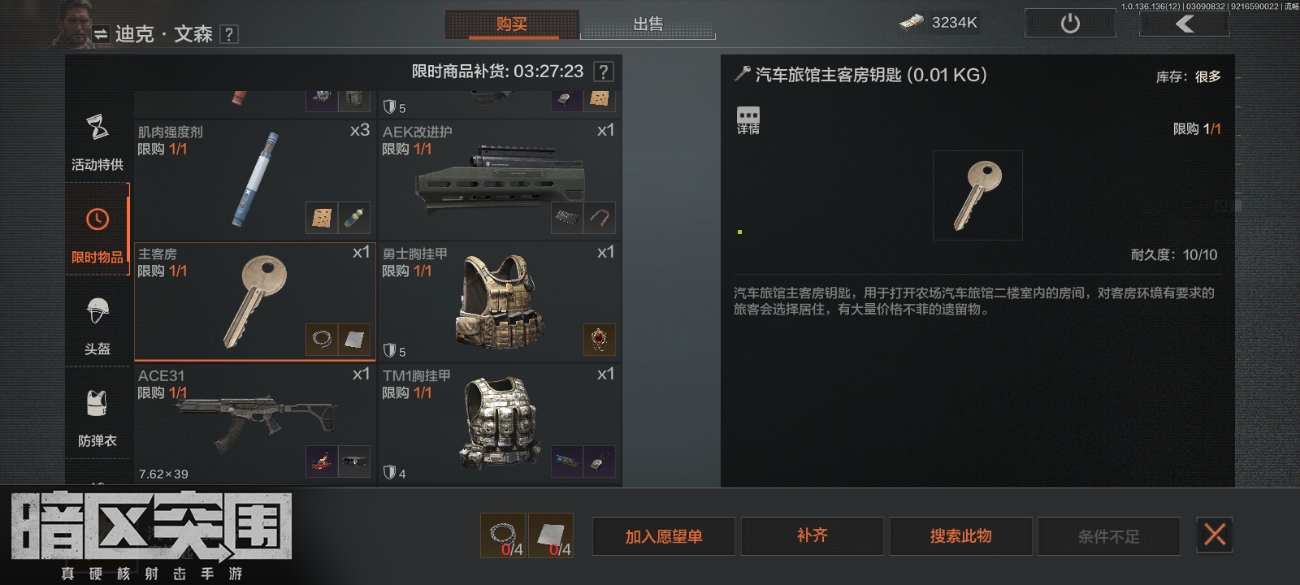Click the power icon button at top
1300x585 pixels.
[1070, 23]
